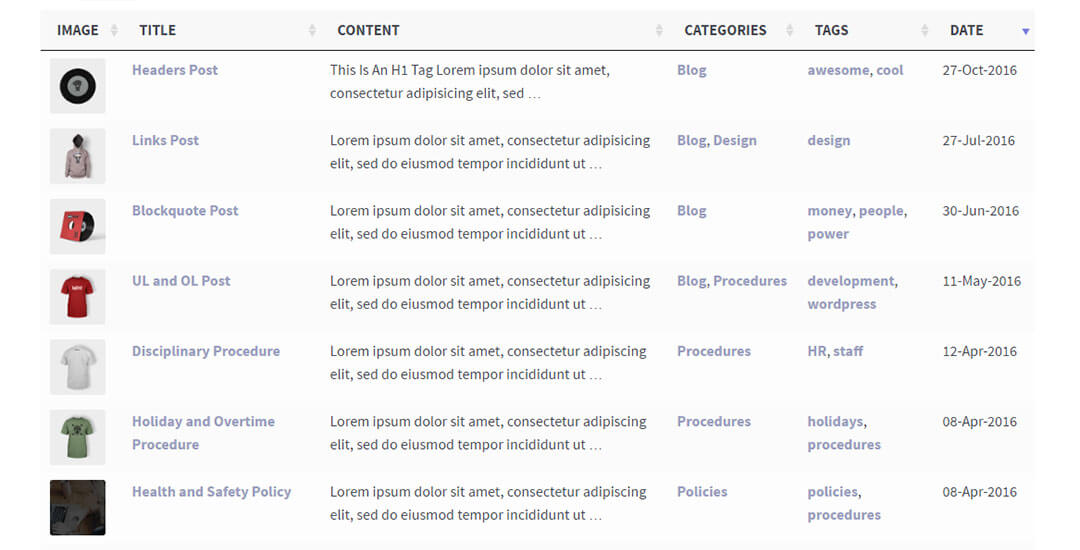Viewport: 1080px width, 550px height.
Task: Sort table by Image column arrows
Action: pyautogui.click(x=114, y=31)
